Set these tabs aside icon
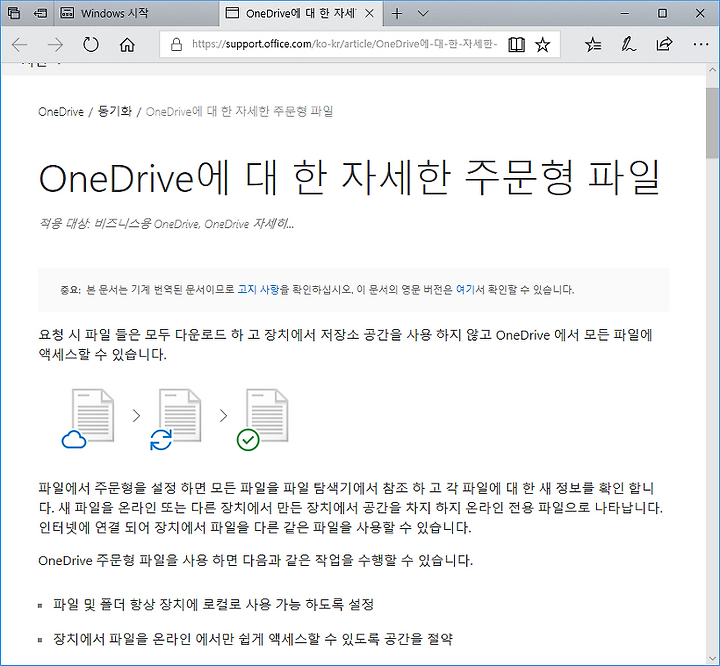 41,13
